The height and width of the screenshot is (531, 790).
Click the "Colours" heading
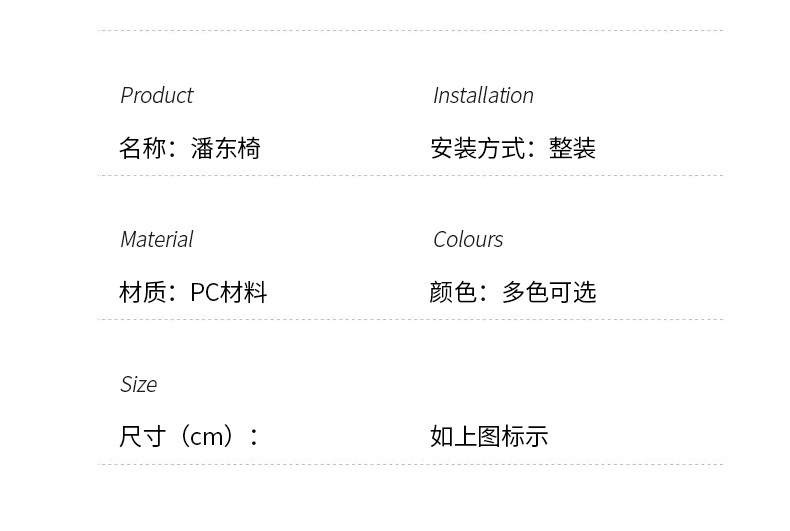[467, 239]
